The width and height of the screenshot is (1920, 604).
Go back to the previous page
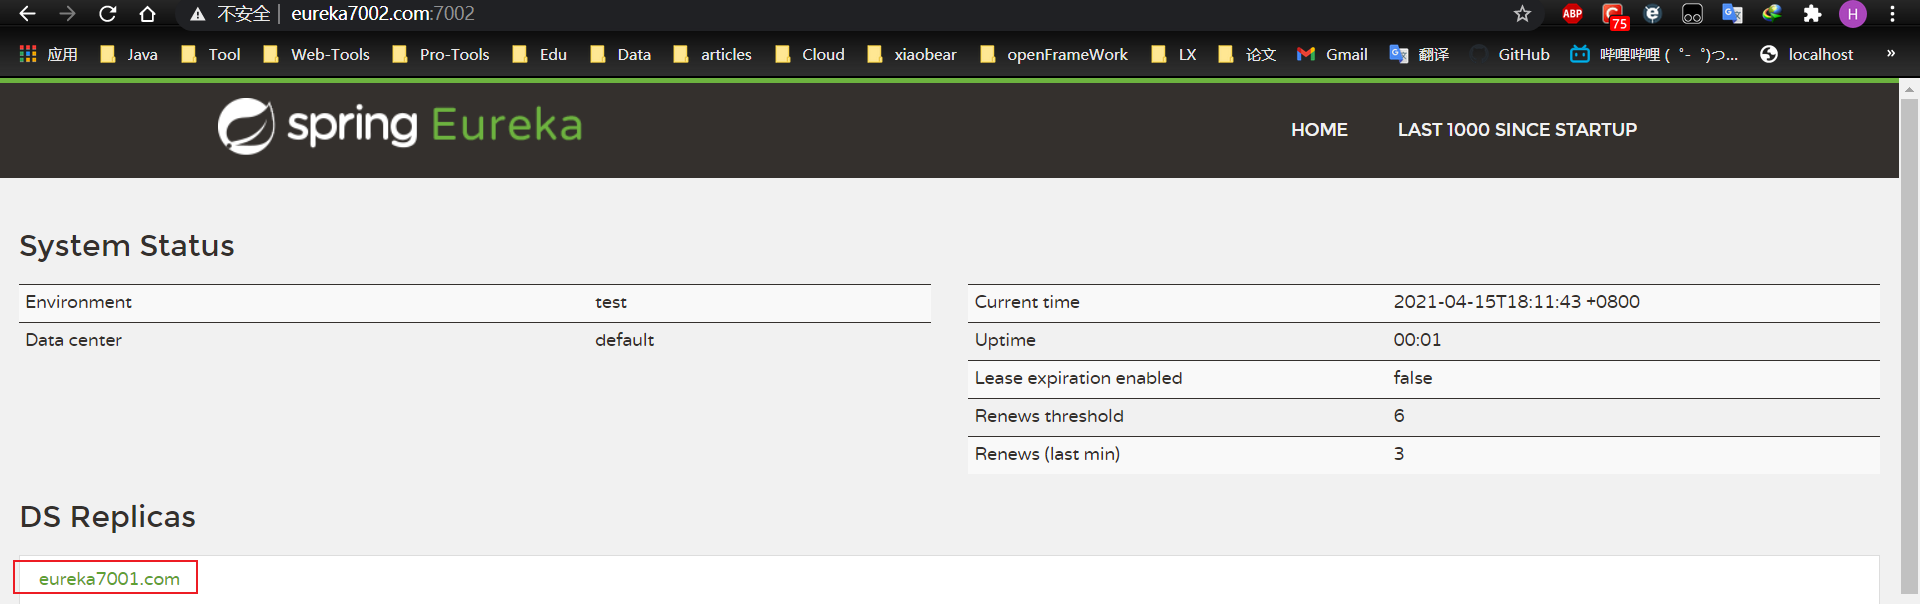click(x=27, y=14)
